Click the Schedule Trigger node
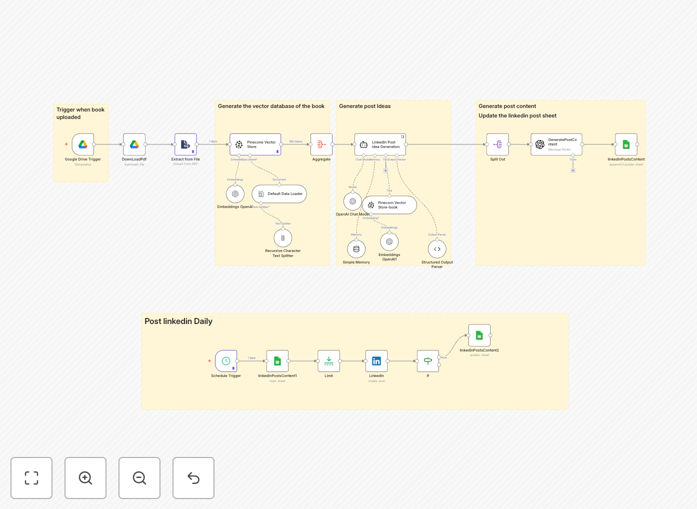697x509 pixels. tap(226, 361)
